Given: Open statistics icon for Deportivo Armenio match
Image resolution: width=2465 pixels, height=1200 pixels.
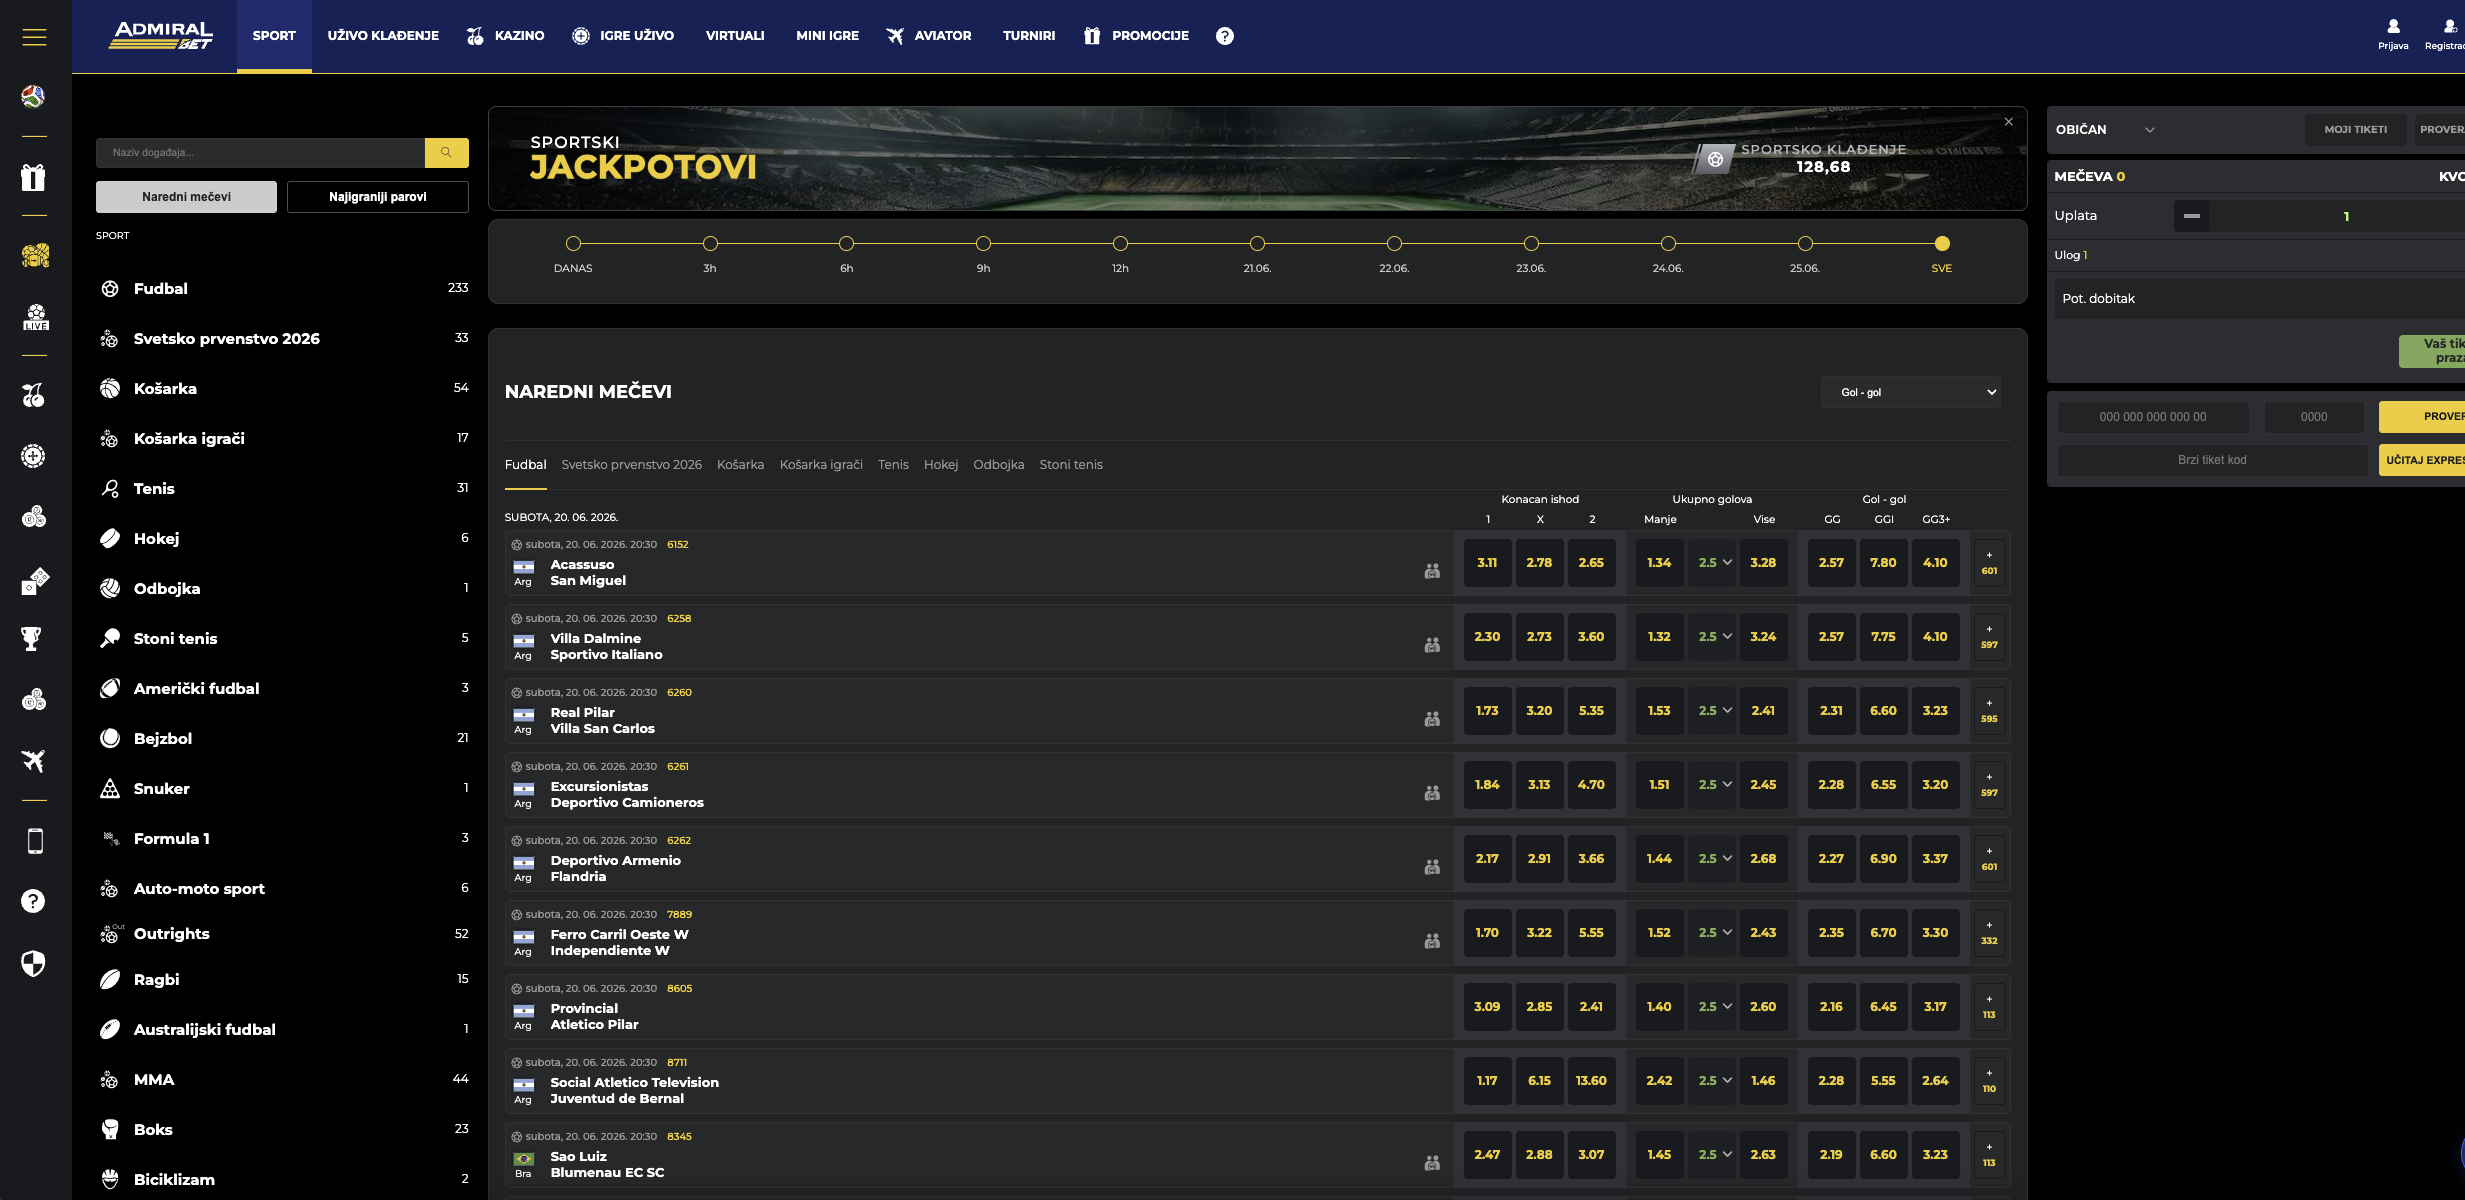Looking at the screenshot, I should (x=1432, y=867).
